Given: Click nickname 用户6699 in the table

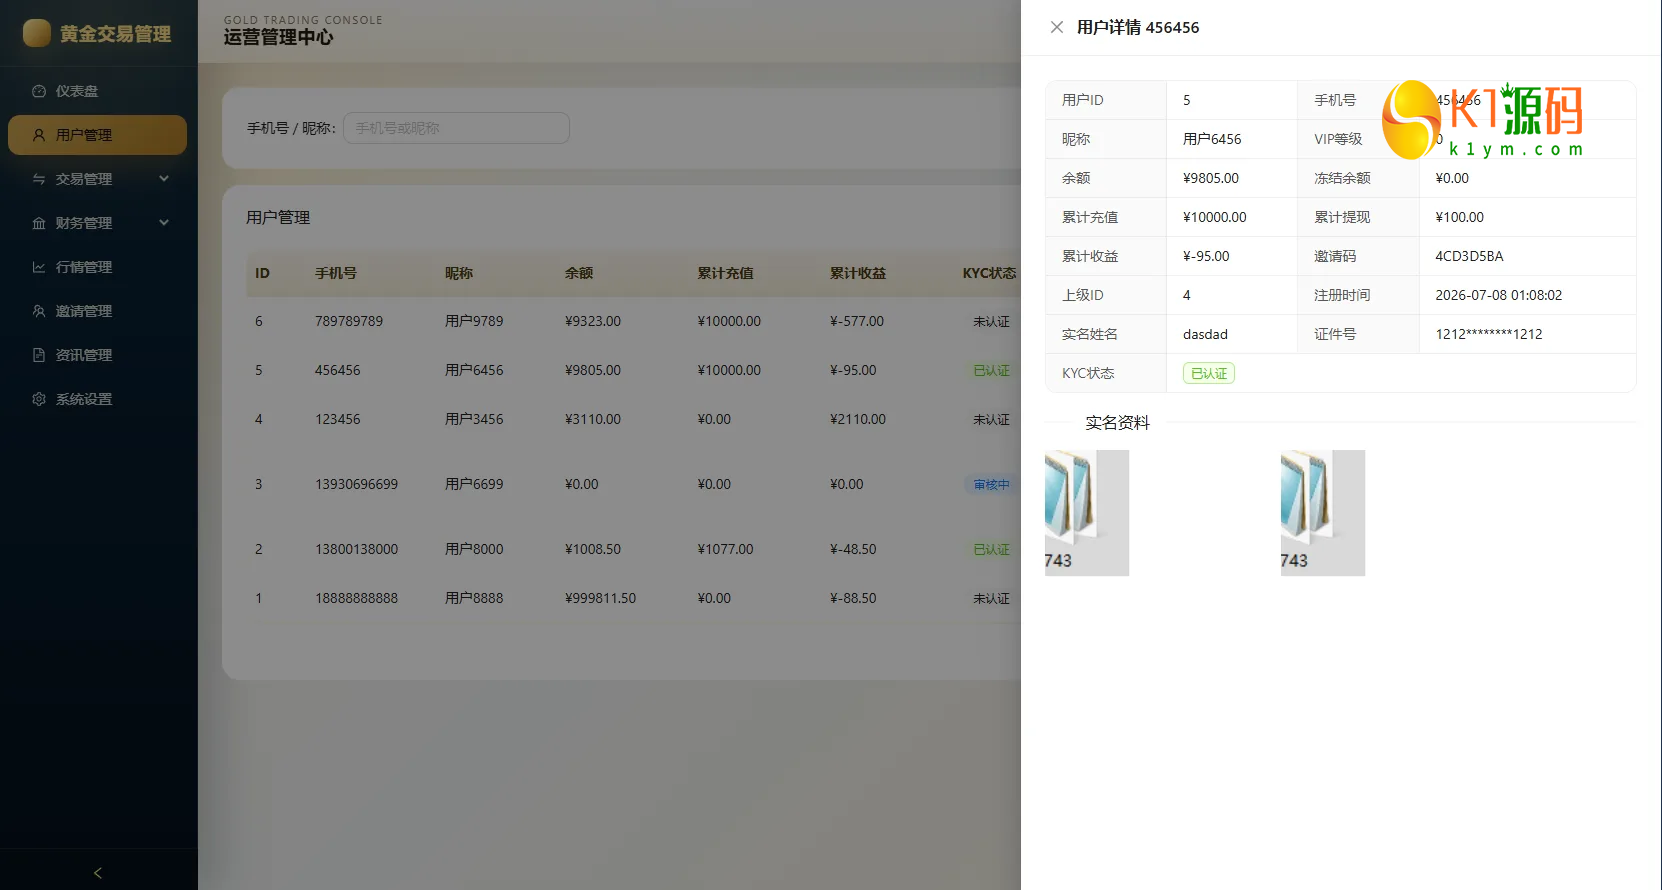Looking at the screenshot, I should click(x=474, y=484).
